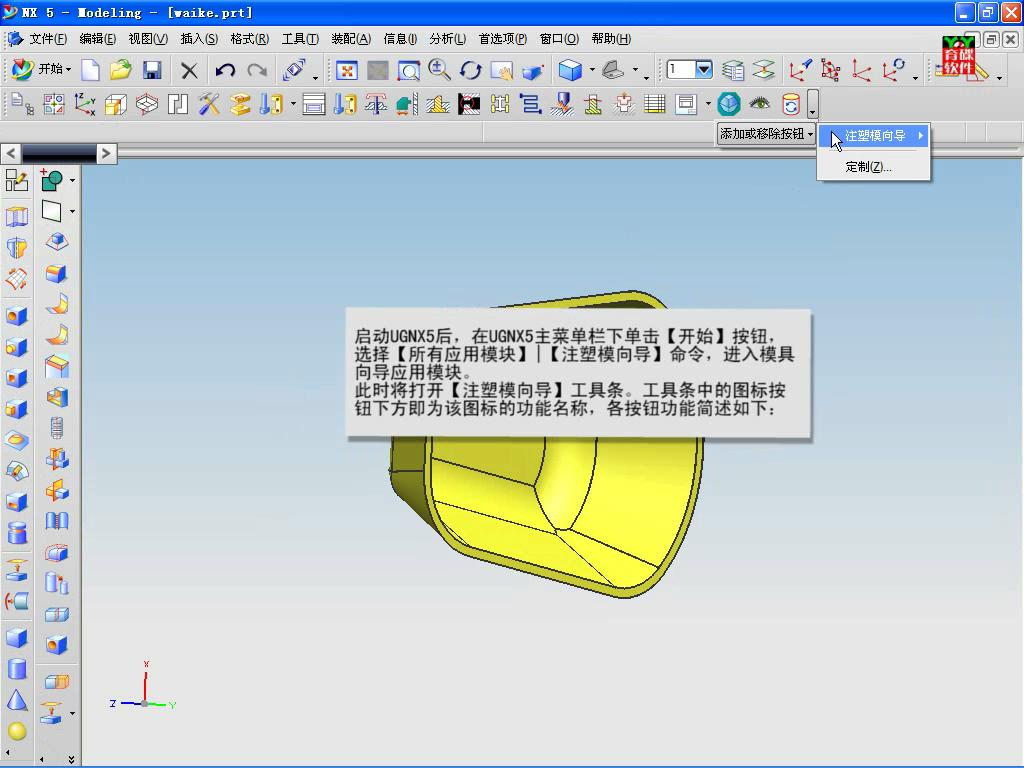Choose 定制(Z)... from the popup menu
Screen dimensions: 1024x768
(x=868, y=167)
